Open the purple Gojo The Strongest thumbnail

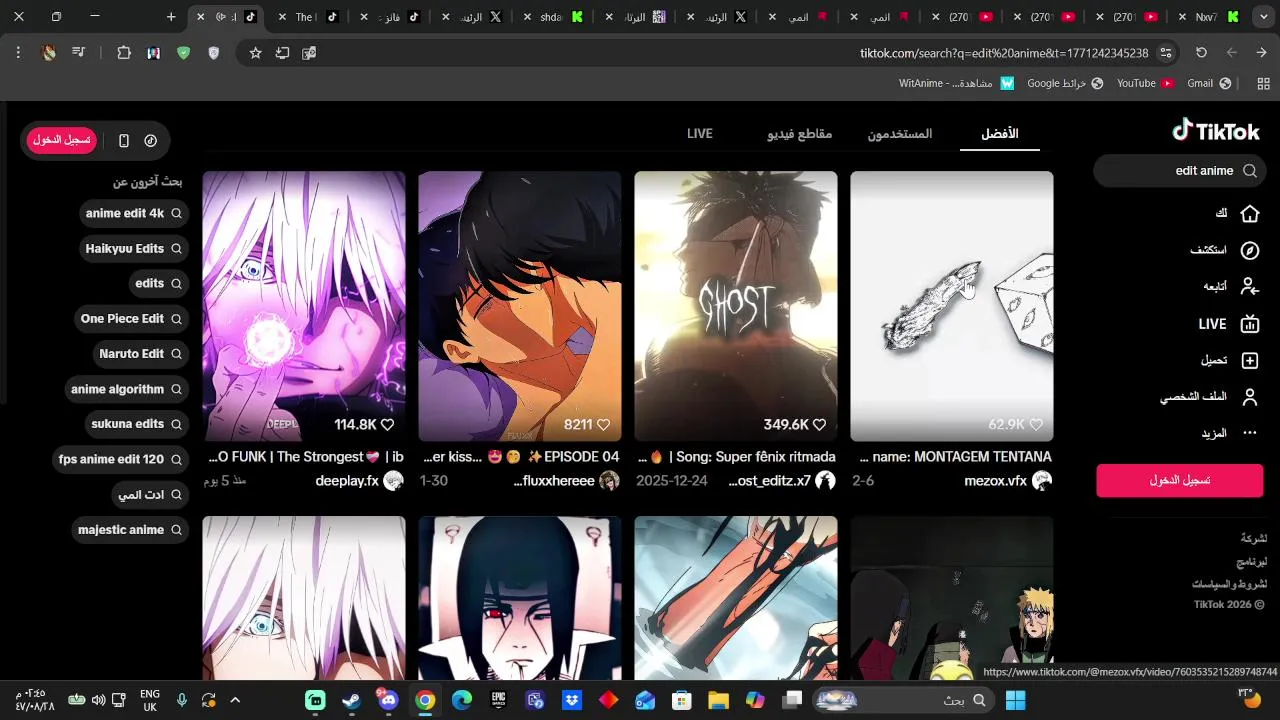coord(304,306)
